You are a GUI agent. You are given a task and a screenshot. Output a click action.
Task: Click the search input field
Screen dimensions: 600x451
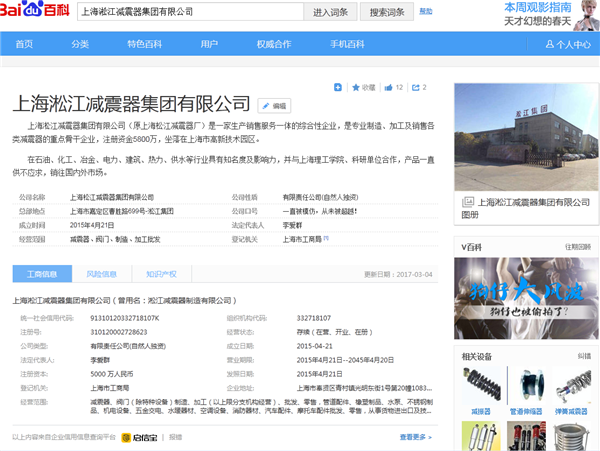[188, 13]
